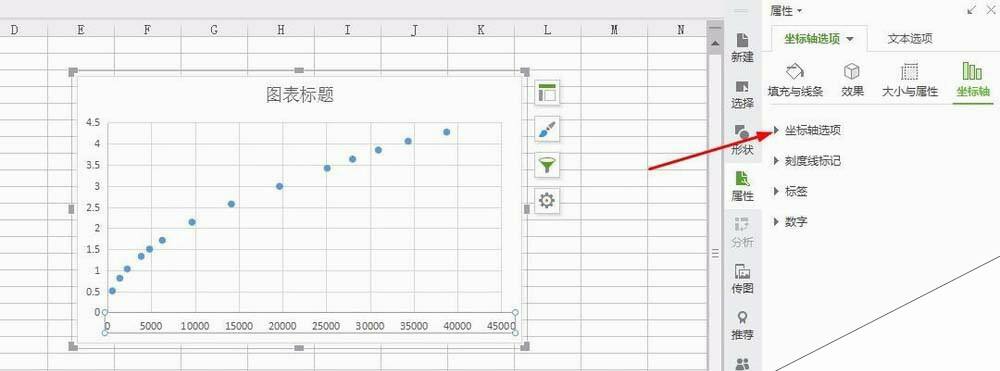
Task: Click the chart styles paintbrush icon
Action: (547, 129)
